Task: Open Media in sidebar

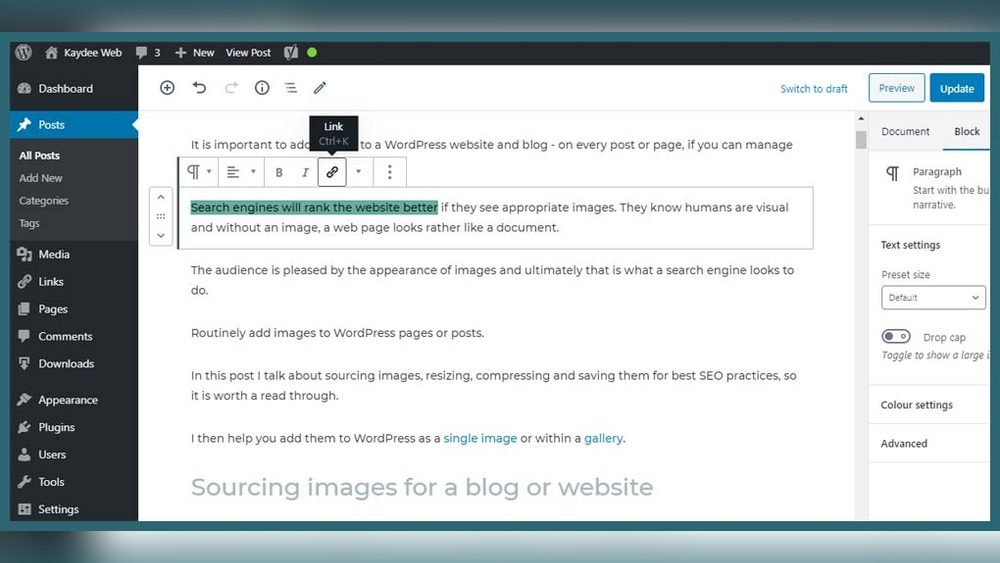Action: click(x=73, y=254)
